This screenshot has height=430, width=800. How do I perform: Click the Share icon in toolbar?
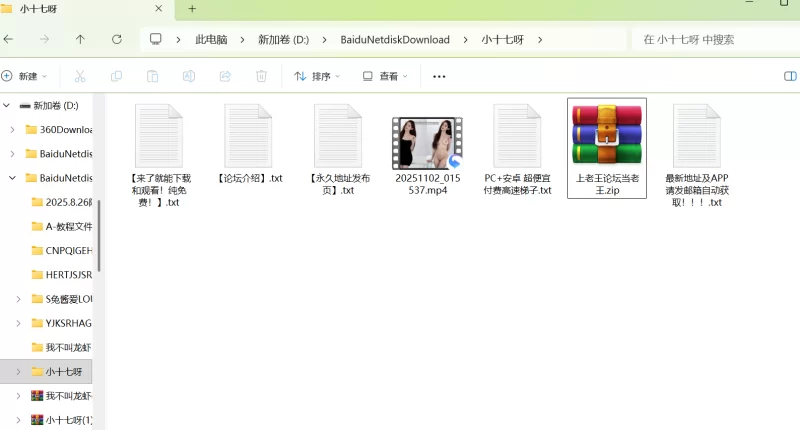tap(225, 76)
